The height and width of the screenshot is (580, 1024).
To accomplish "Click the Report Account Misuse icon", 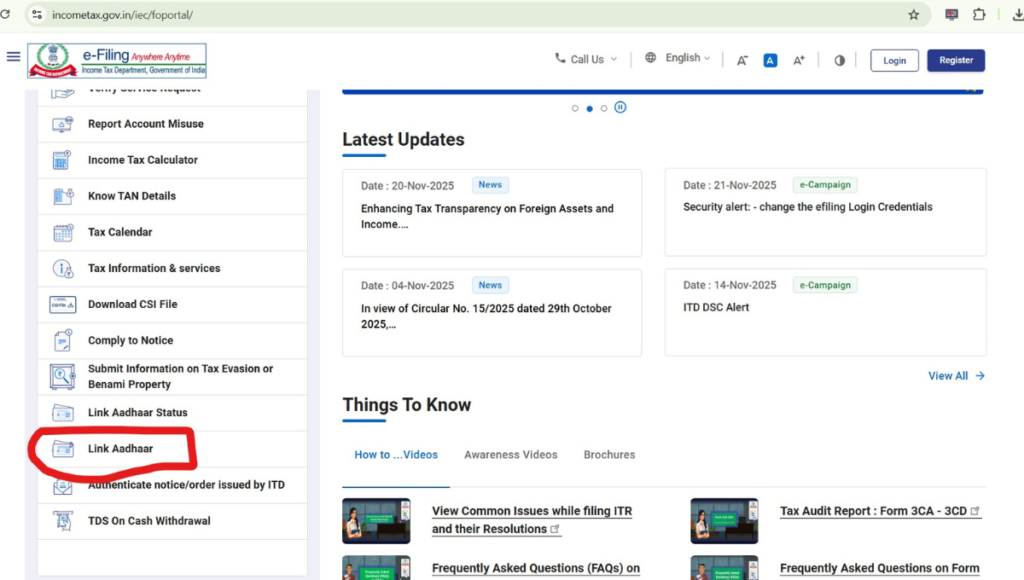I will click(62, 125).
